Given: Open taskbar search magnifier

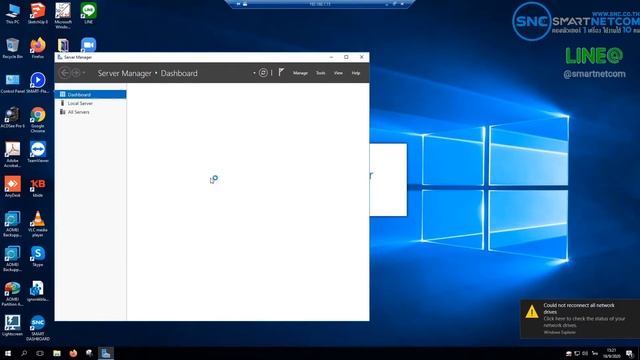Looking at the screenshot, I should coord(24,353).
